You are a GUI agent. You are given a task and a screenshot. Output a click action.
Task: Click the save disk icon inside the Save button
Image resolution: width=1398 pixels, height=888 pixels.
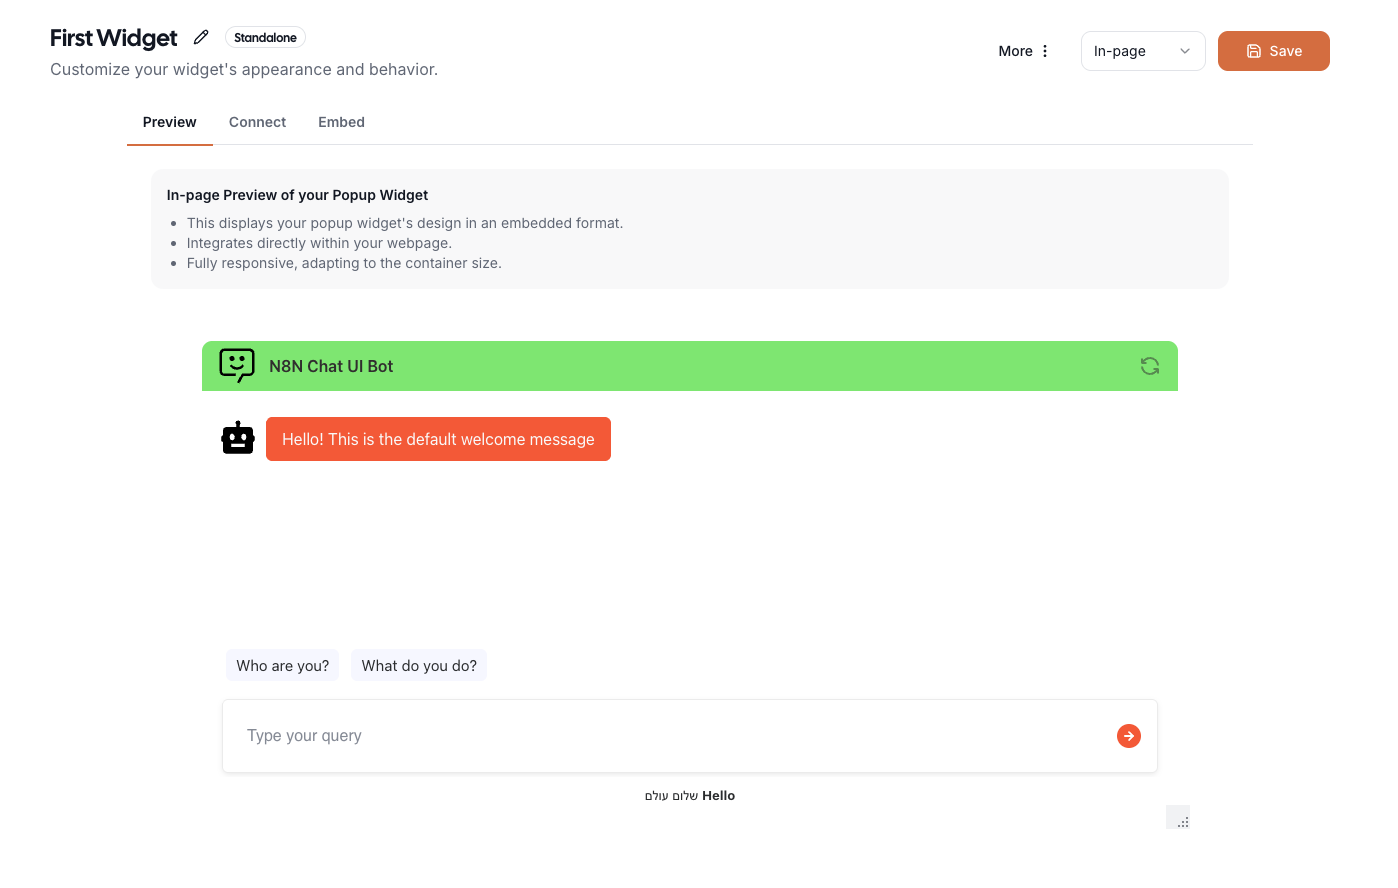(1253, 50)
